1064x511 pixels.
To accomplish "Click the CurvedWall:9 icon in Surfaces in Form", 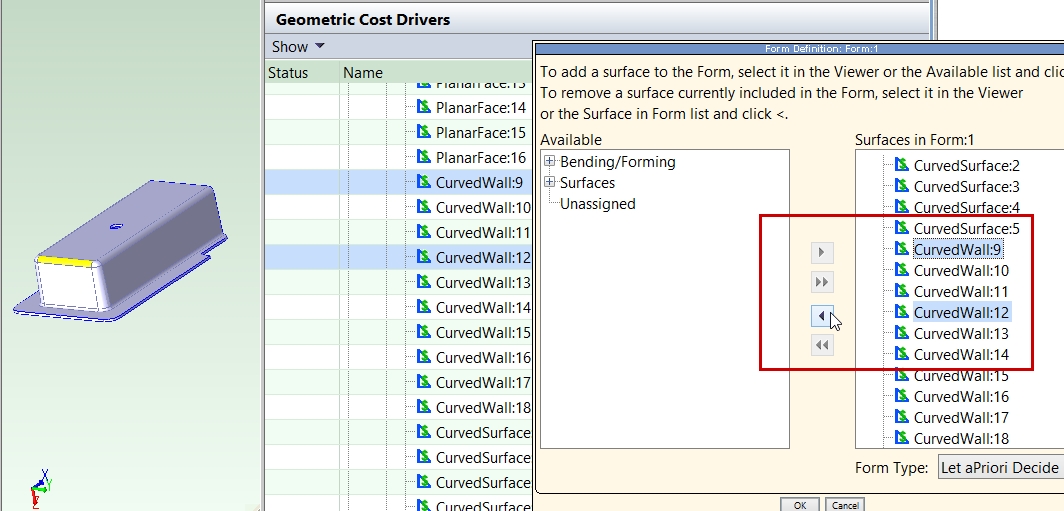I will [902, 249].
